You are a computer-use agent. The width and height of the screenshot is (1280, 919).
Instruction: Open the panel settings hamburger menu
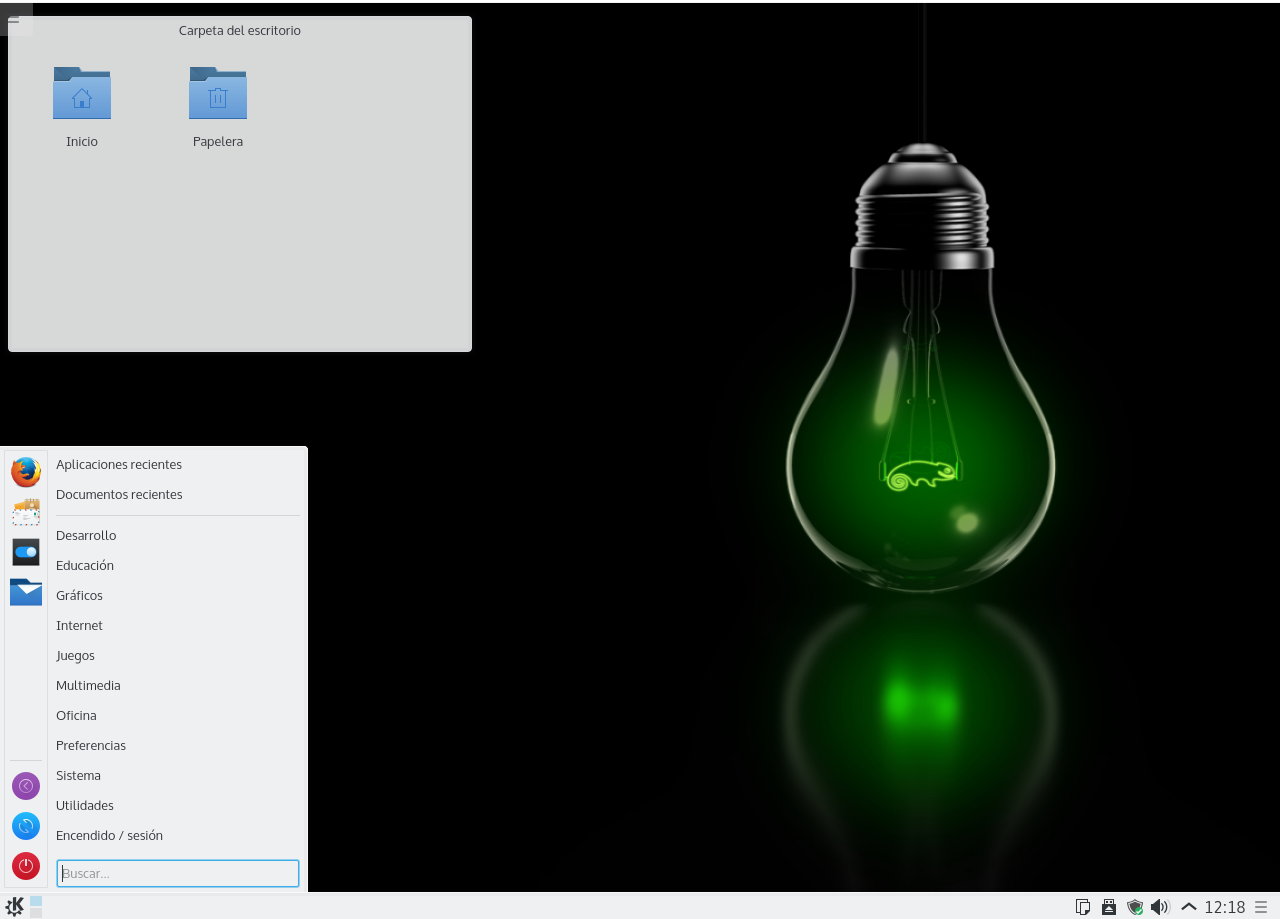tap(1261, 907)
